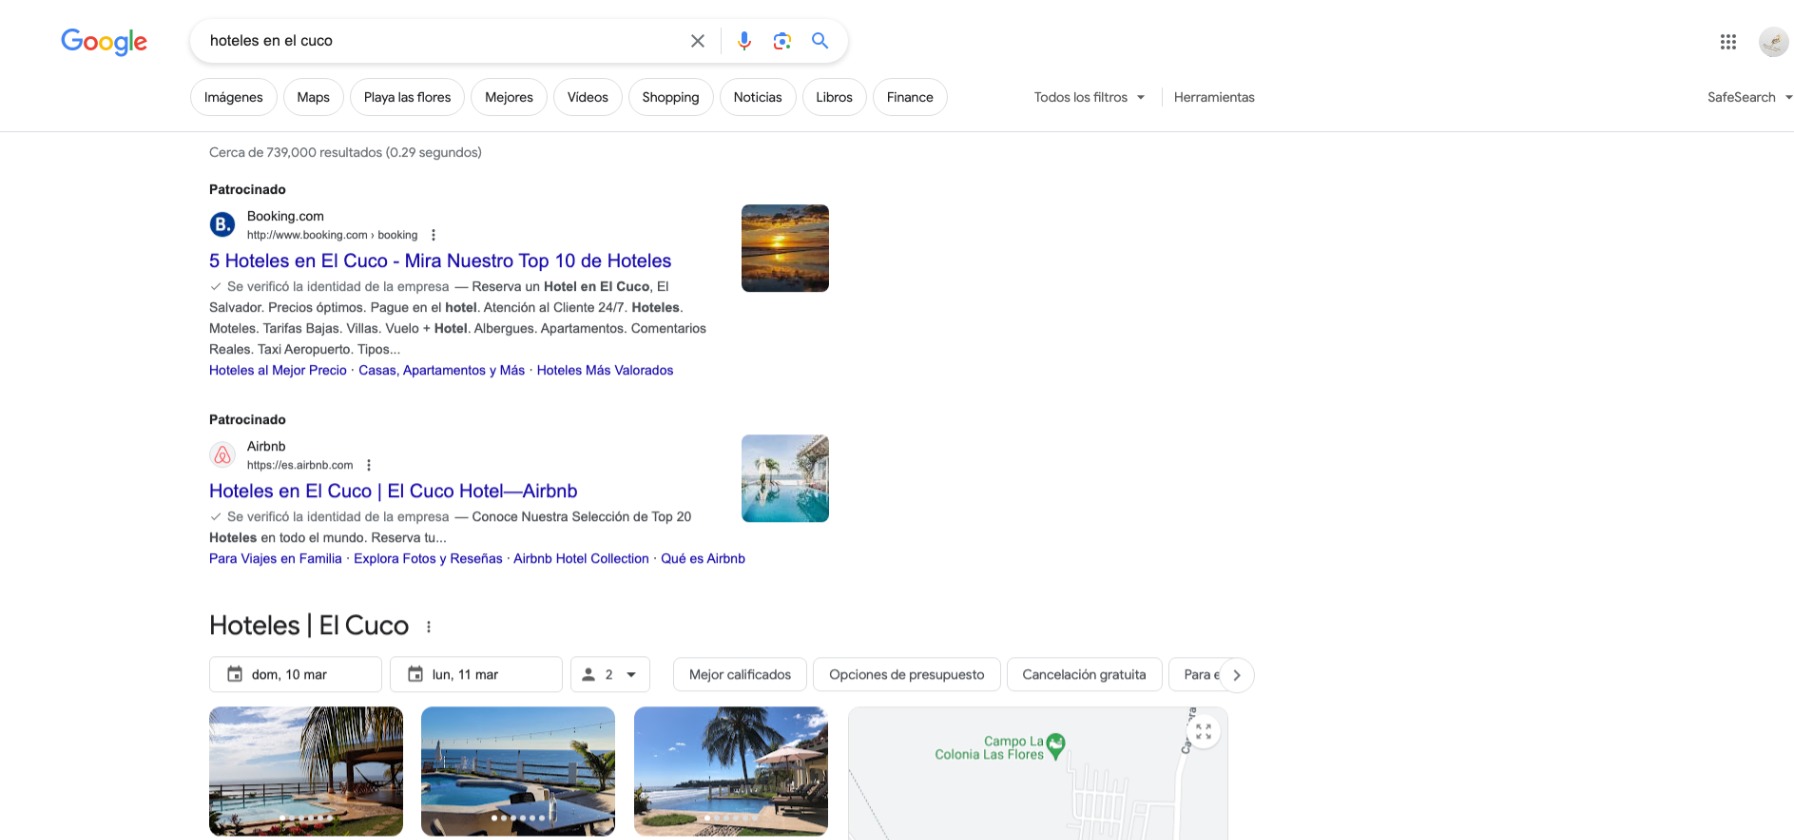
Task: Toggle the Mejor calificados filter
Action: 740,675
